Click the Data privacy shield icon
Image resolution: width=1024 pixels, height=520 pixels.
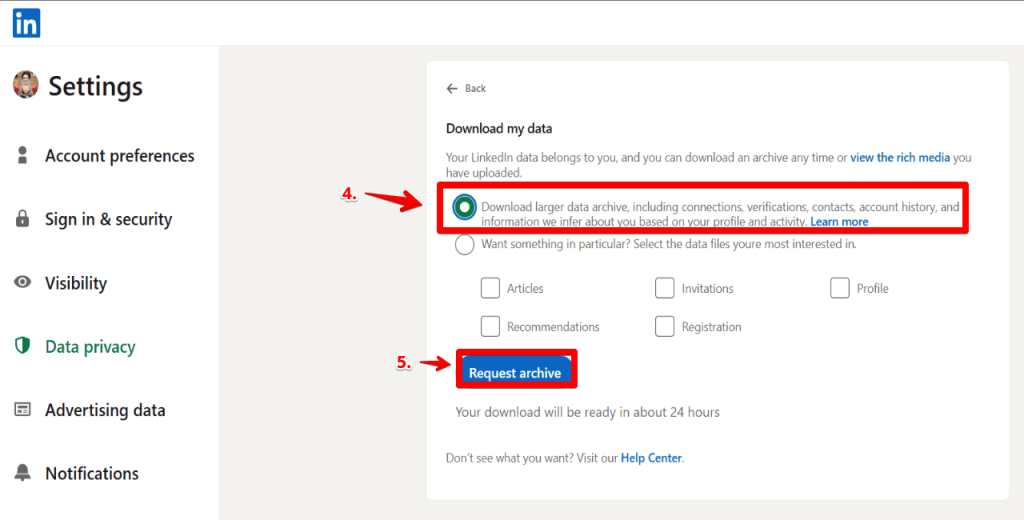(x=22, y=346)
